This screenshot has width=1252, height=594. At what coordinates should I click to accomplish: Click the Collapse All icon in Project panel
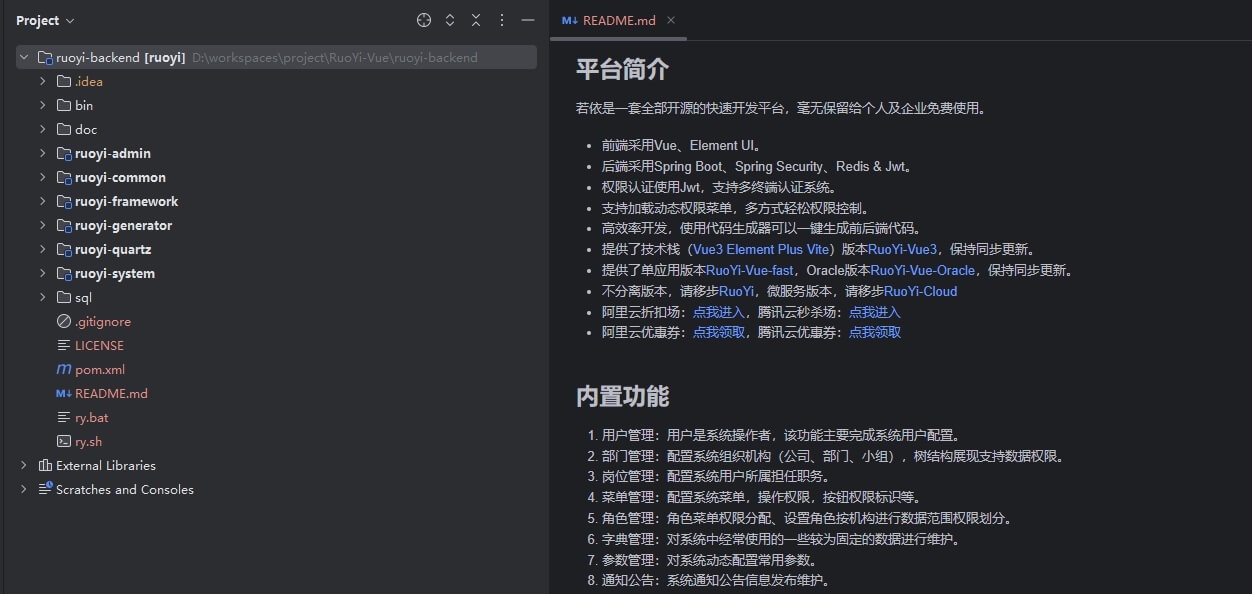point(476,20)
